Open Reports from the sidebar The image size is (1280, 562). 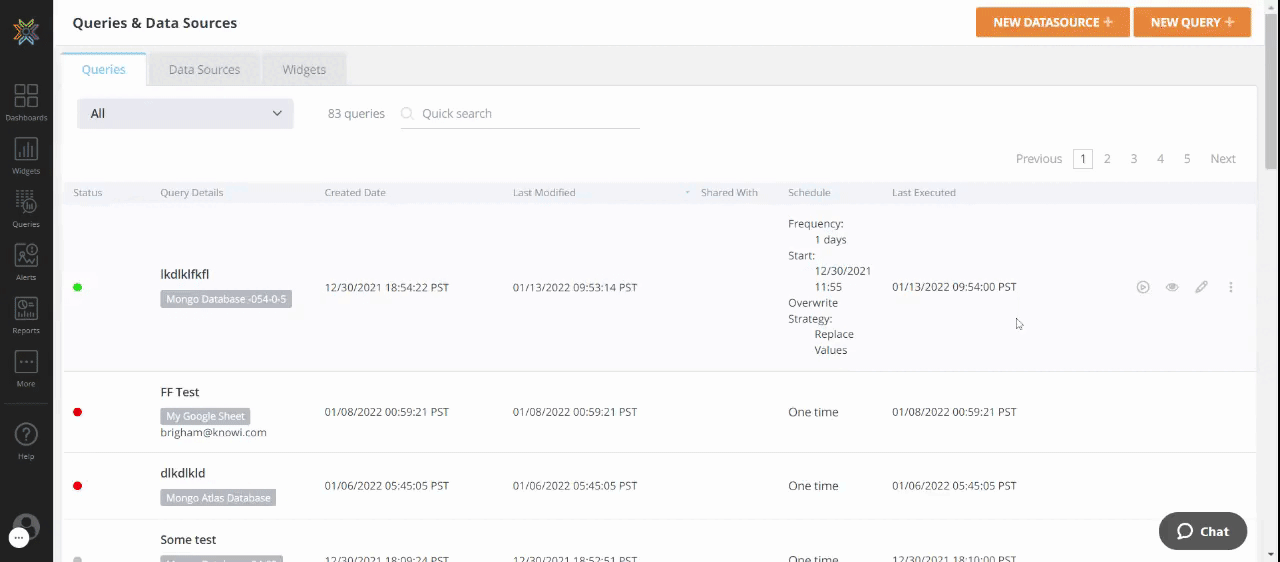point(26,315)
